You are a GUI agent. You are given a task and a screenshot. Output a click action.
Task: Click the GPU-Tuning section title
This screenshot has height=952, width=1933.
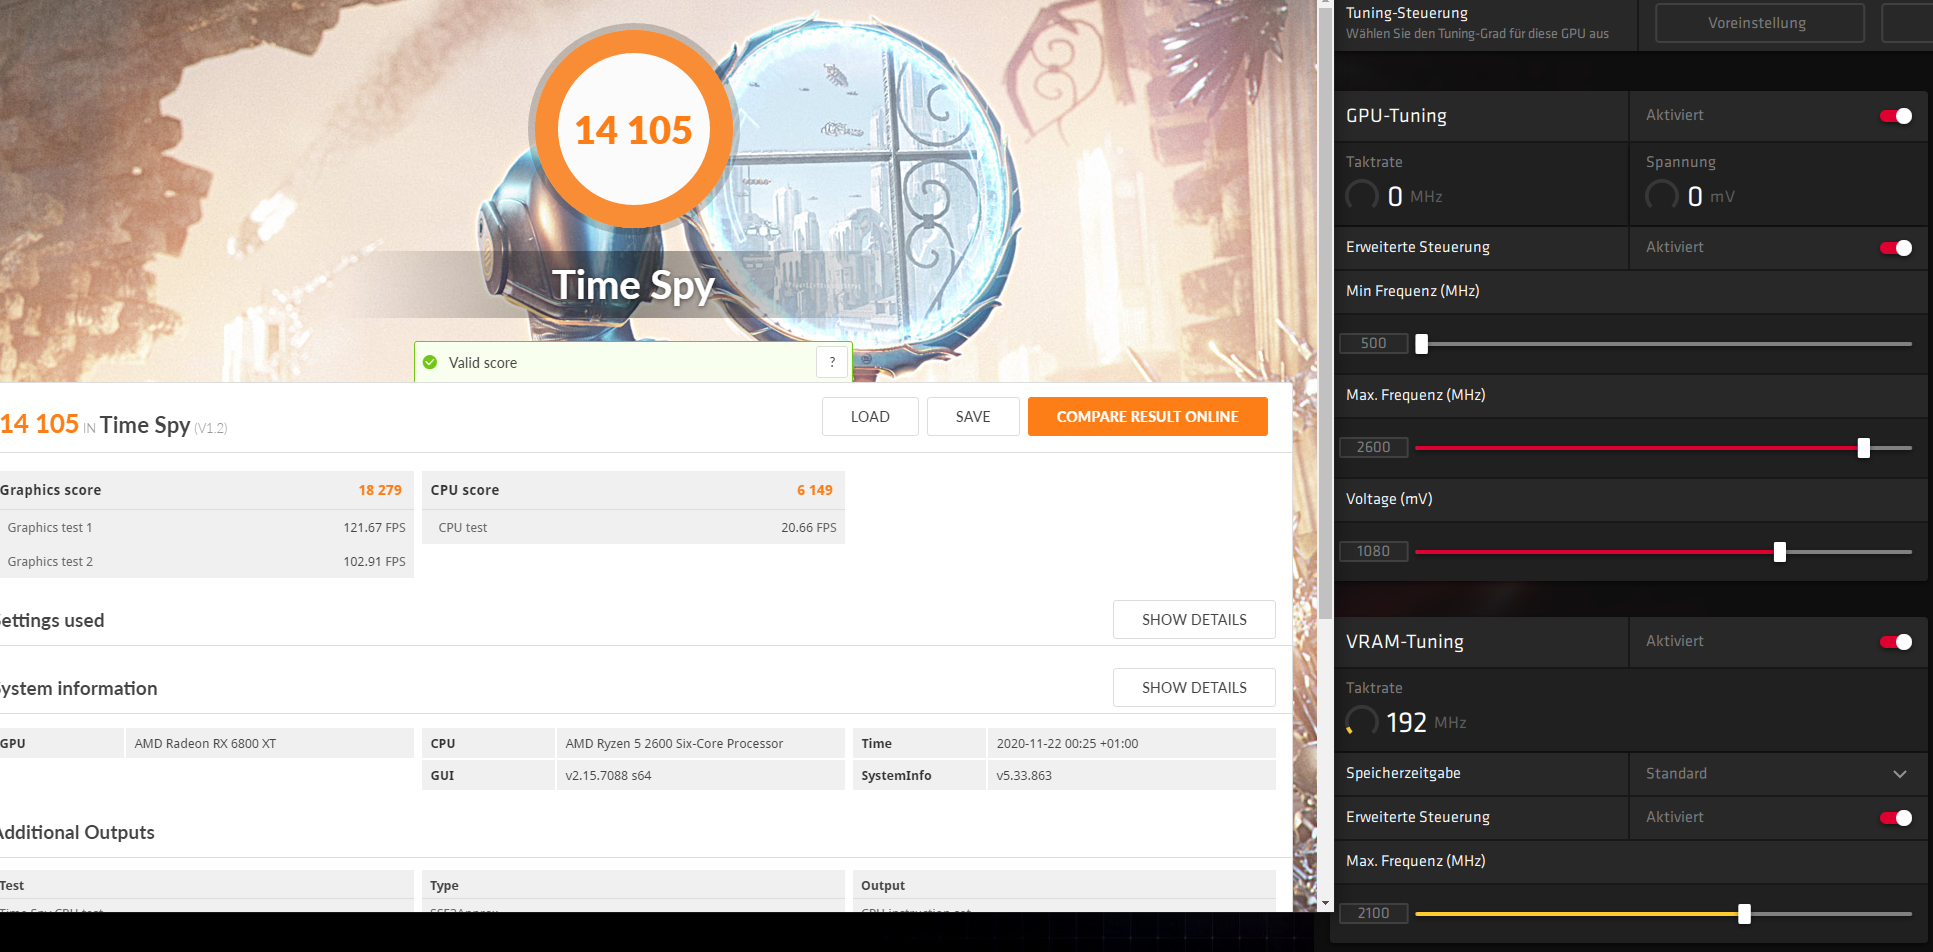pos(1396,116)
